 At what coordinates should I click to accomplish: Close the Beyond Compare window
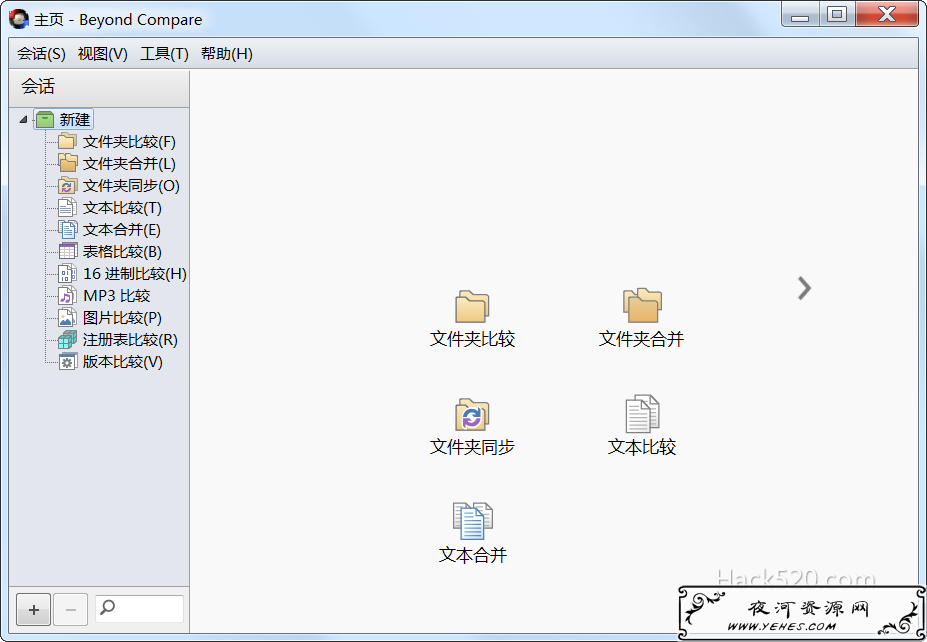click(x=887, y=14)
